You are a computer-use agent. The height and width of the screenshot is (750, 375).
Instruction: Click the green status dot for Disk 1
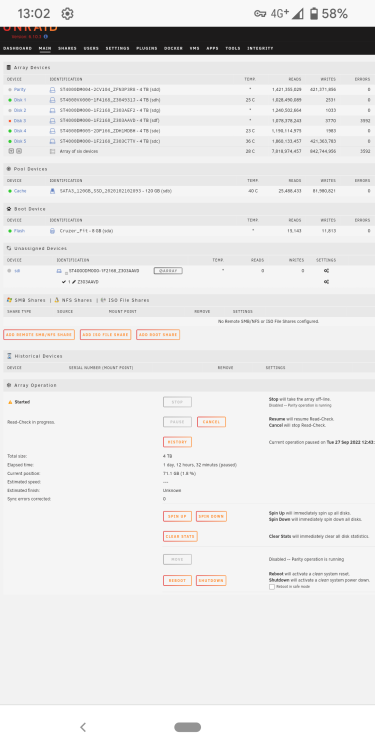[x=10, y=100]
